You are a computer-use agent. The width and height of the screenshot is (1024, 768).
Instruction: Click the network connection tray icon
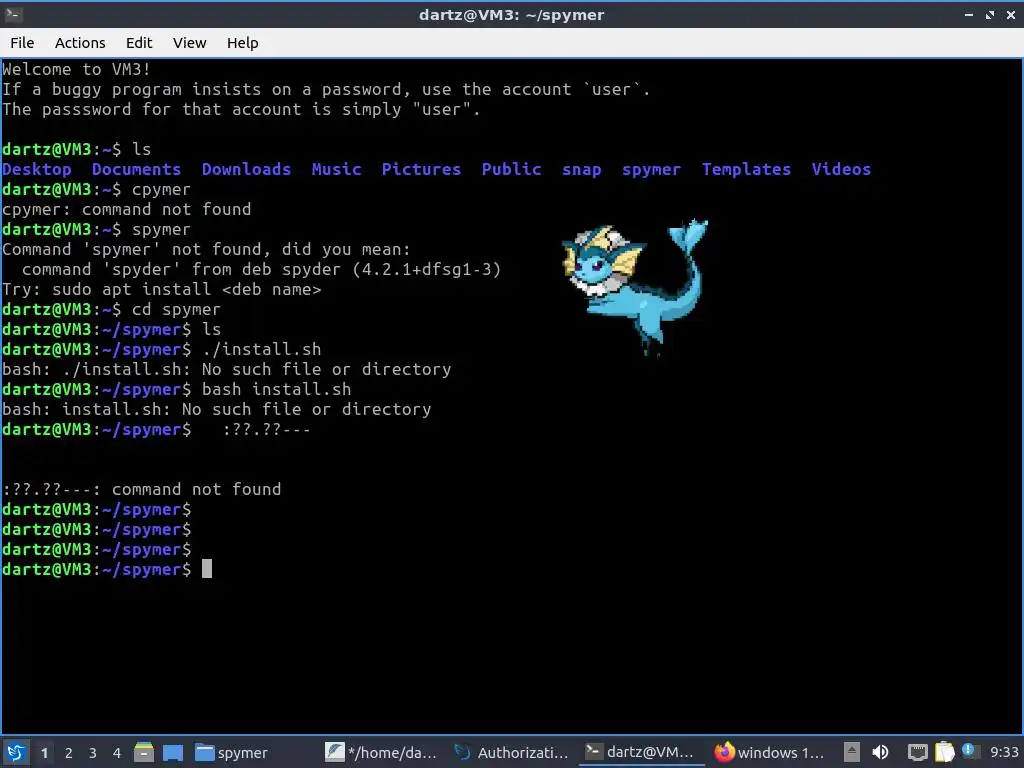(x=918, y=753)
